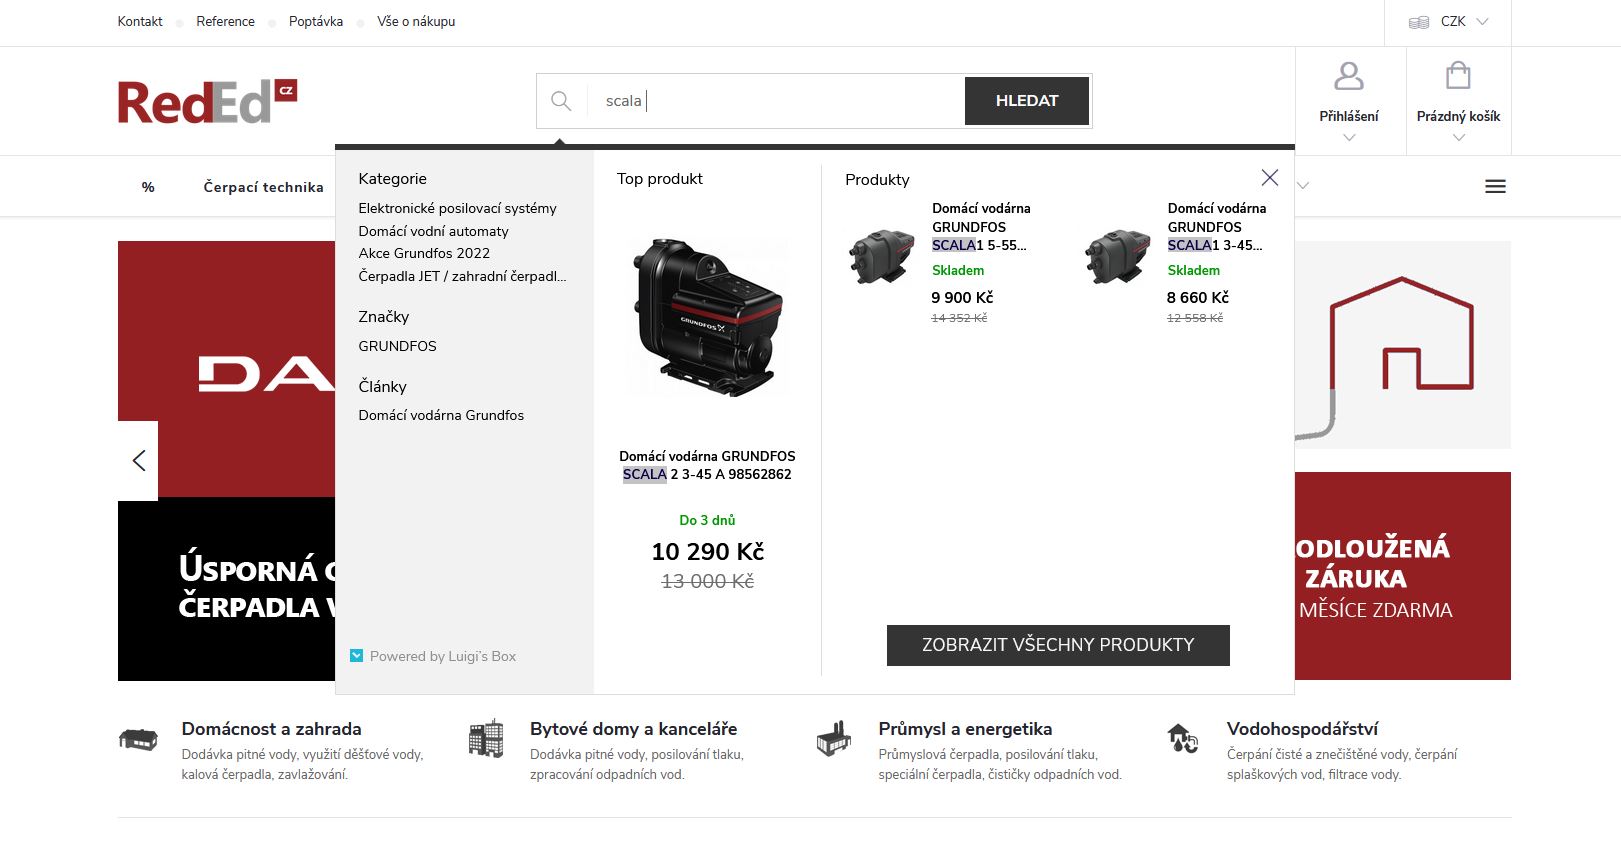Image resolution: width=1621 pixels, height=861 pixels.
Task: Click Zobrazit všechny produkty button
Action: point(1057,645)
